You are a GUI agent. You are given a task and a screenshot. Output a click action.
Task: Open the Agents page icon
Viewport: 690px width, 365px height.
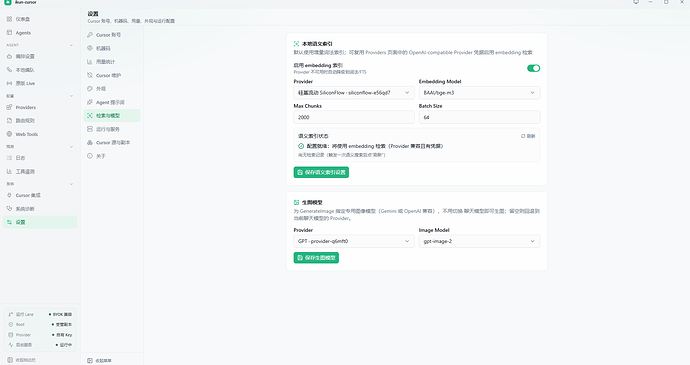(9, 33)
